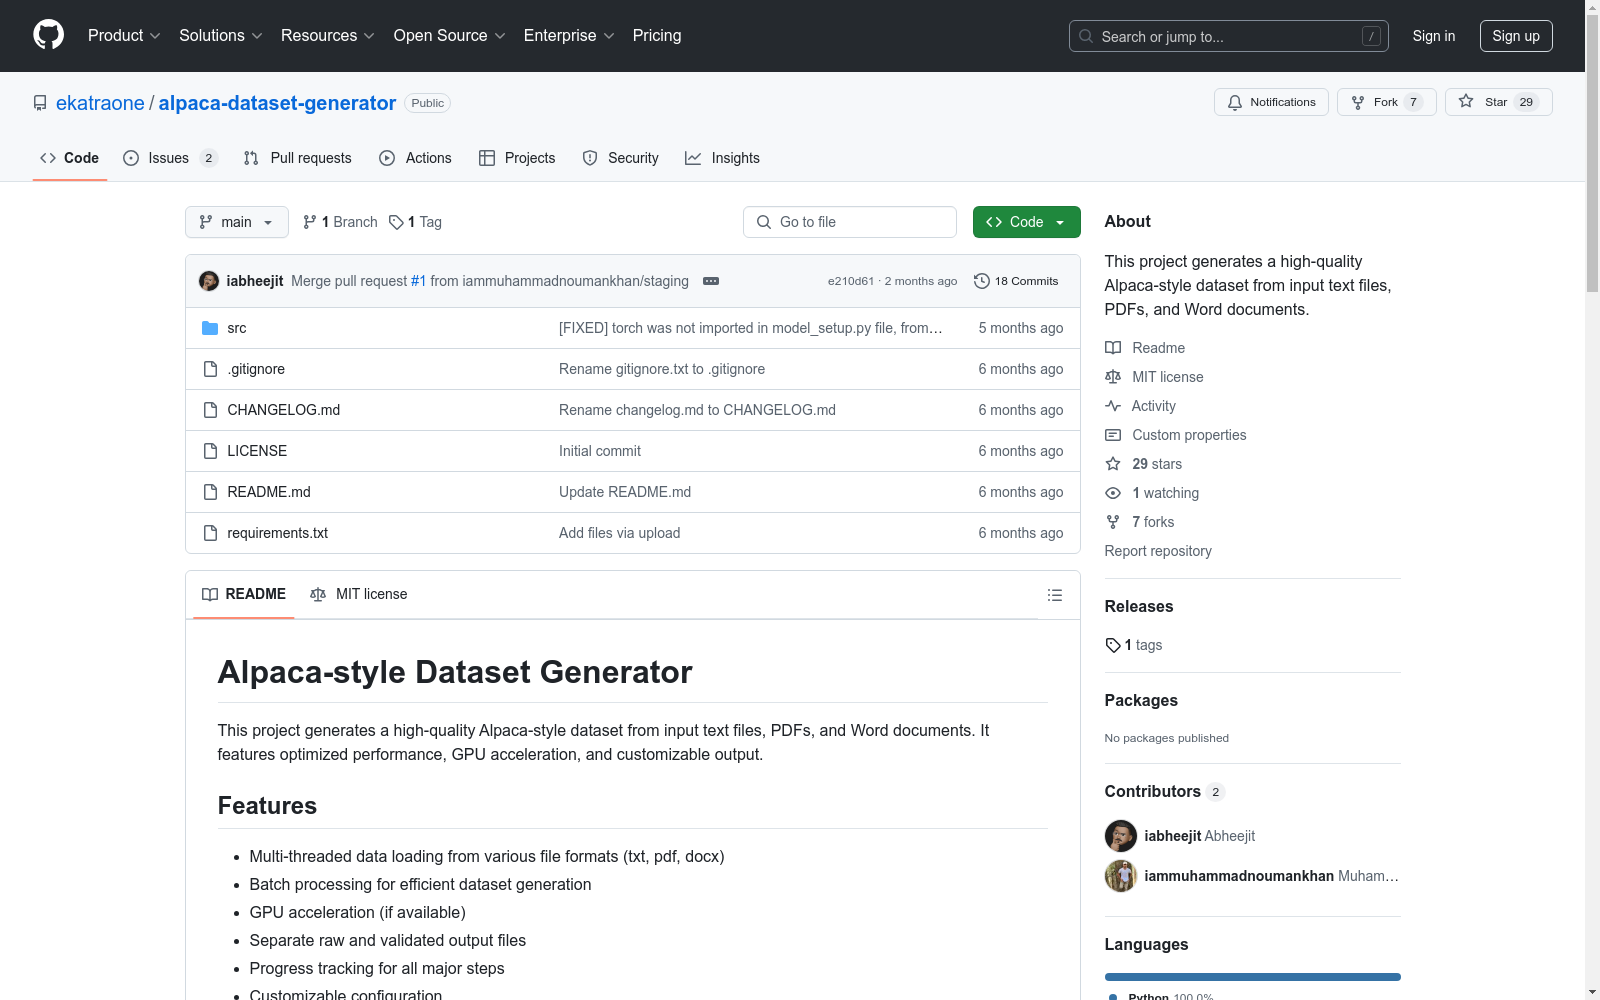This screenshot has height=1000, width=1600.
Task: Click the Search or jump to field
Action: click(1229, 36)
